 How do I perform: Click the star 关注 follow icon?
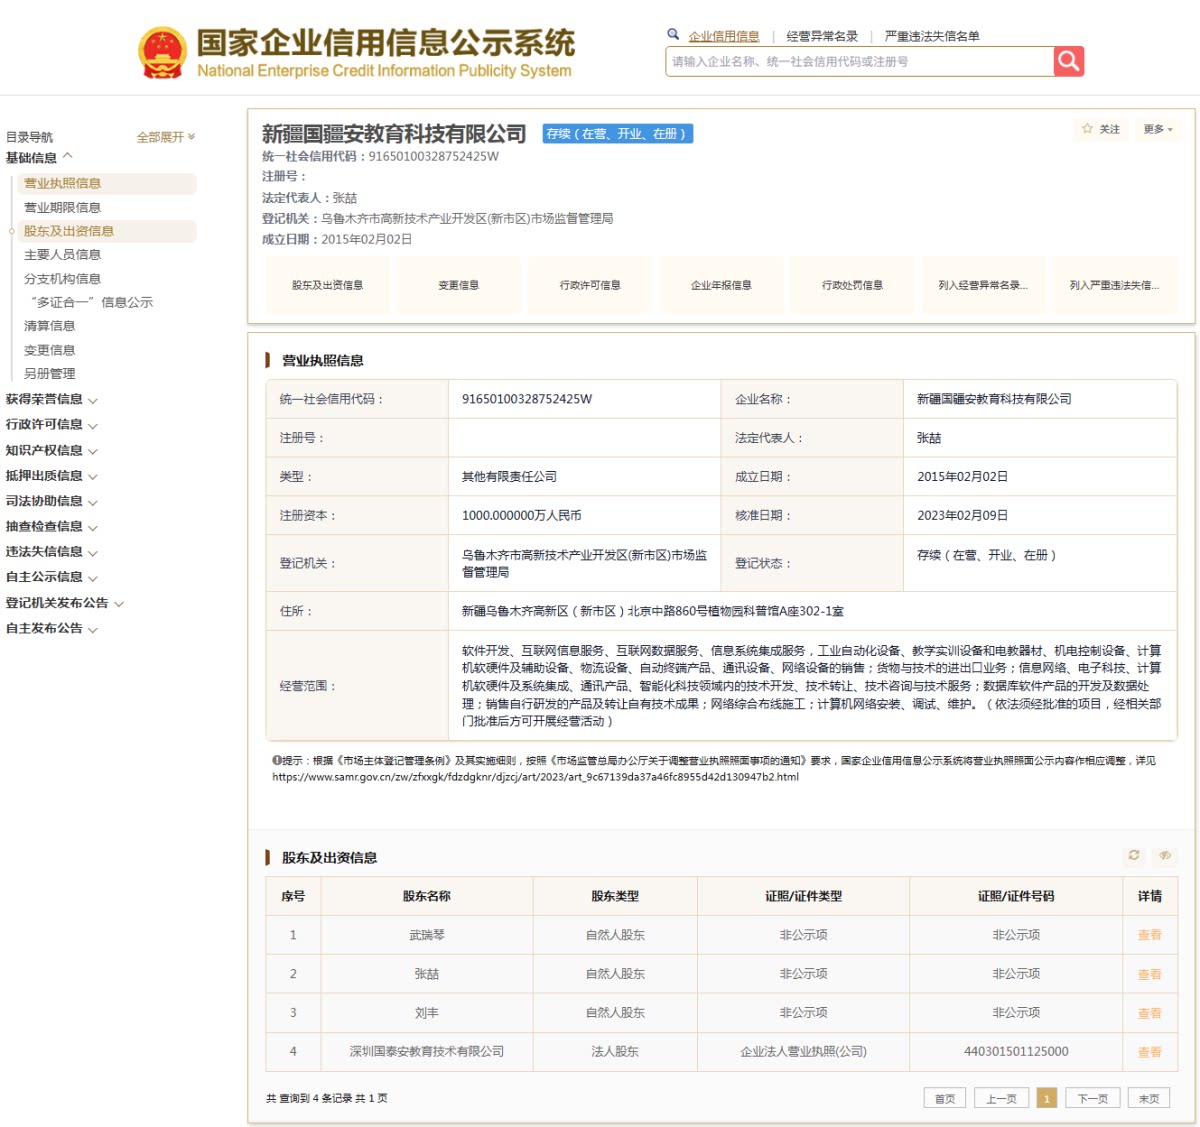[1087, 129]
